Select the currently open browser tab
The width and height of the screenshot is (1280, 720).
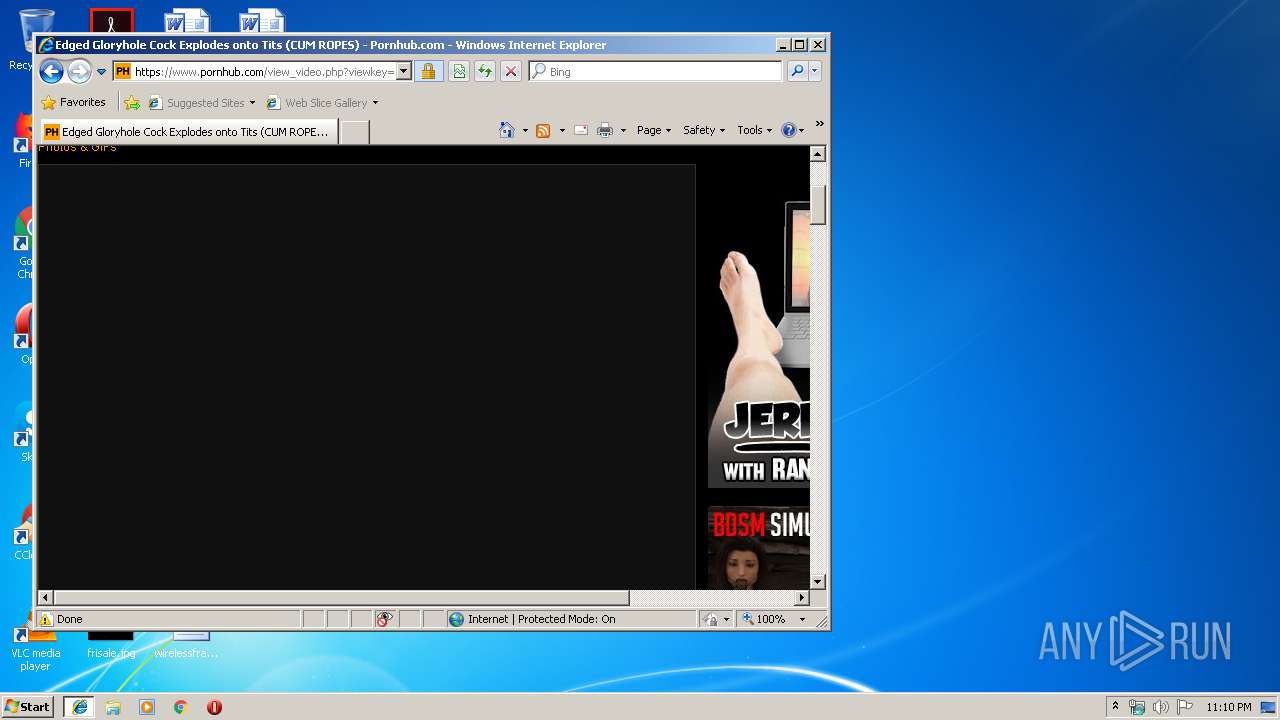click(x=188, y=132)
